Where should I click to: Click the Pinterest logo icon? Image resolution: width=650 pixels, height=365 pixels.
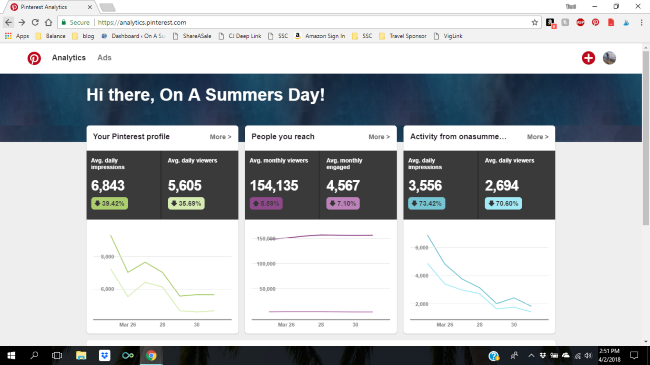coord(34,58)
